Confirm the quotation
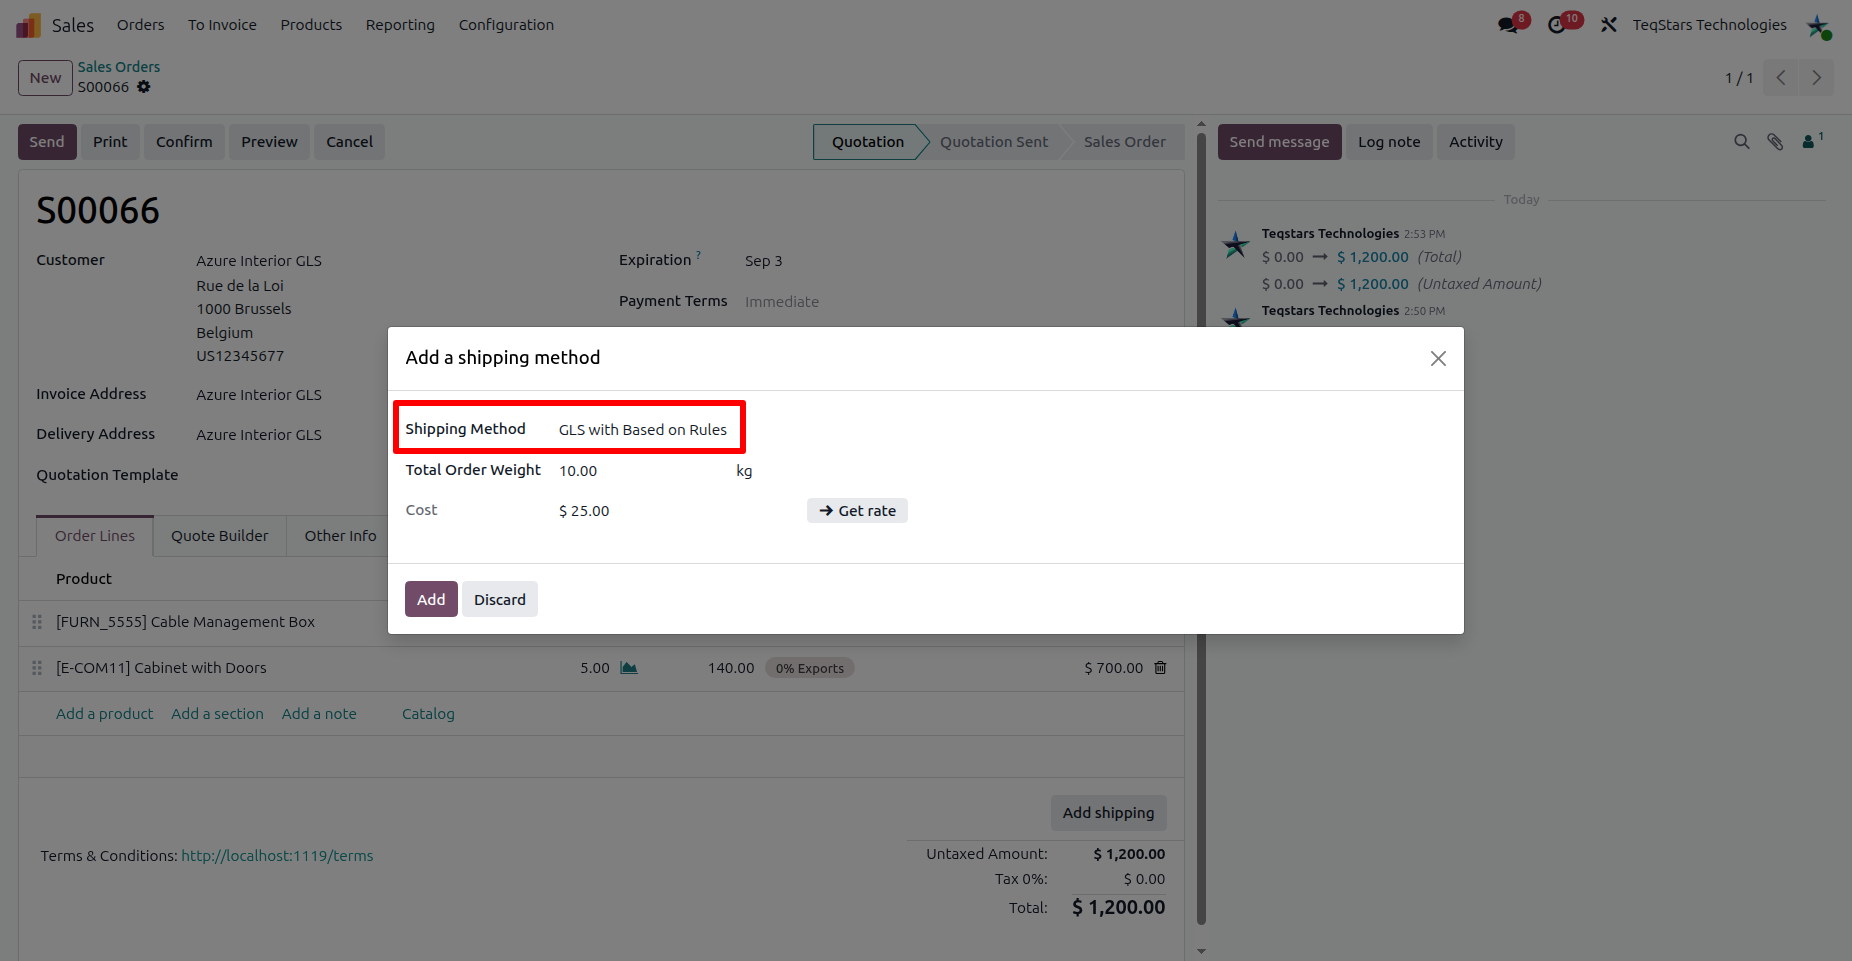This screenshot has width=1852, height=961. point(184,142)
